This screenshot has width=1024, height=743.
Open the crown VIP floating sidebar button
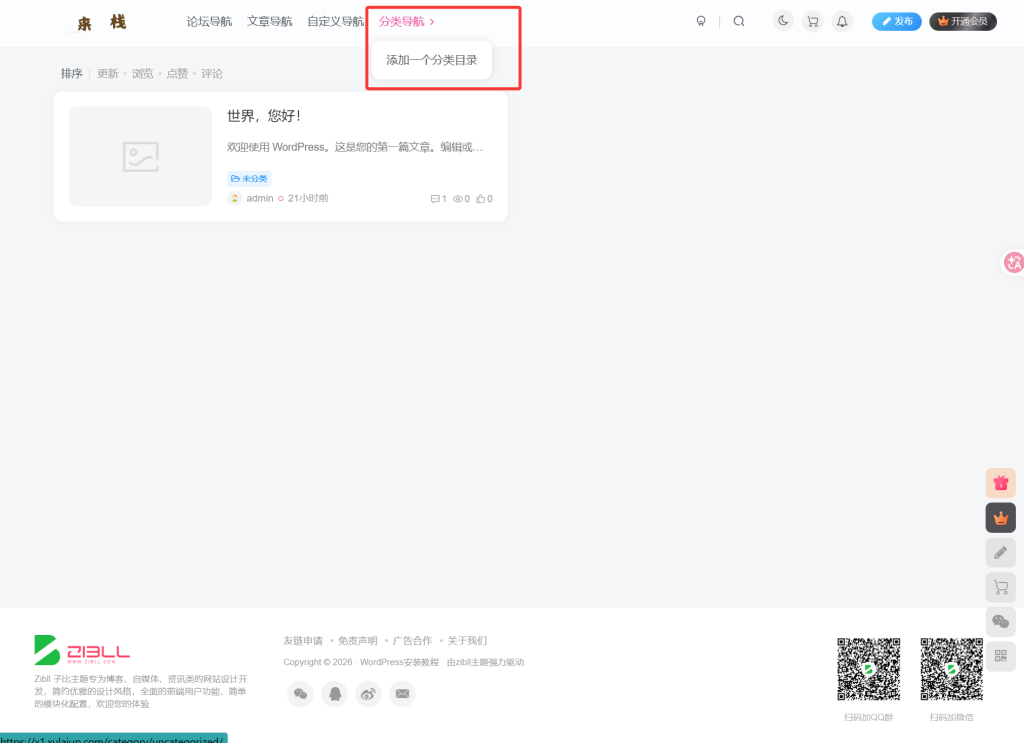point(1000,518)
